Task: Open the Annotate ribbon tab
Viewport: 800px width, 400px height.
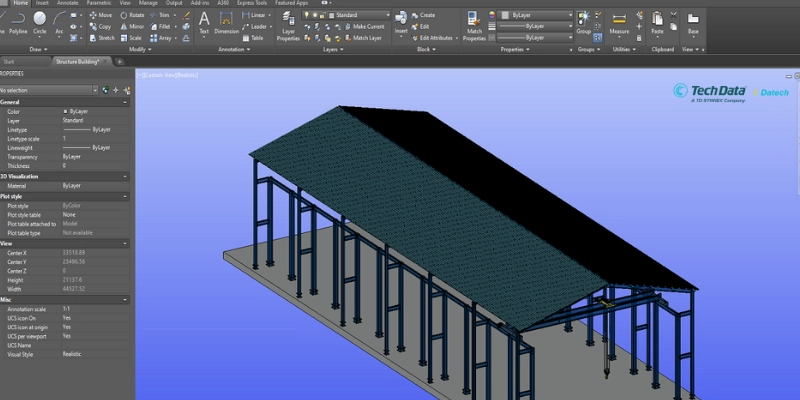Action: click(x=68, y=3)
